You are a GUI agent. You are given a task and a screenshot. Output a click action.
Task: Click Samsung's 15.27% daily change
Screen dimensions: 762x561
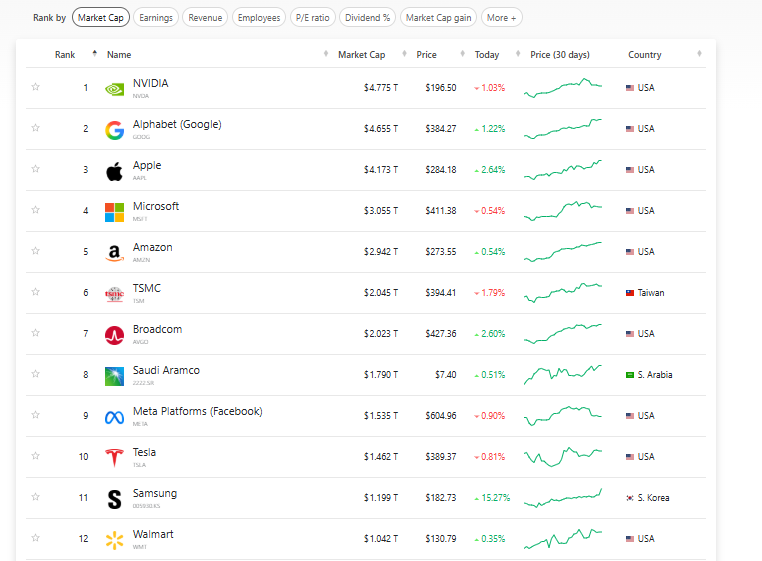[x=492, y=498]
